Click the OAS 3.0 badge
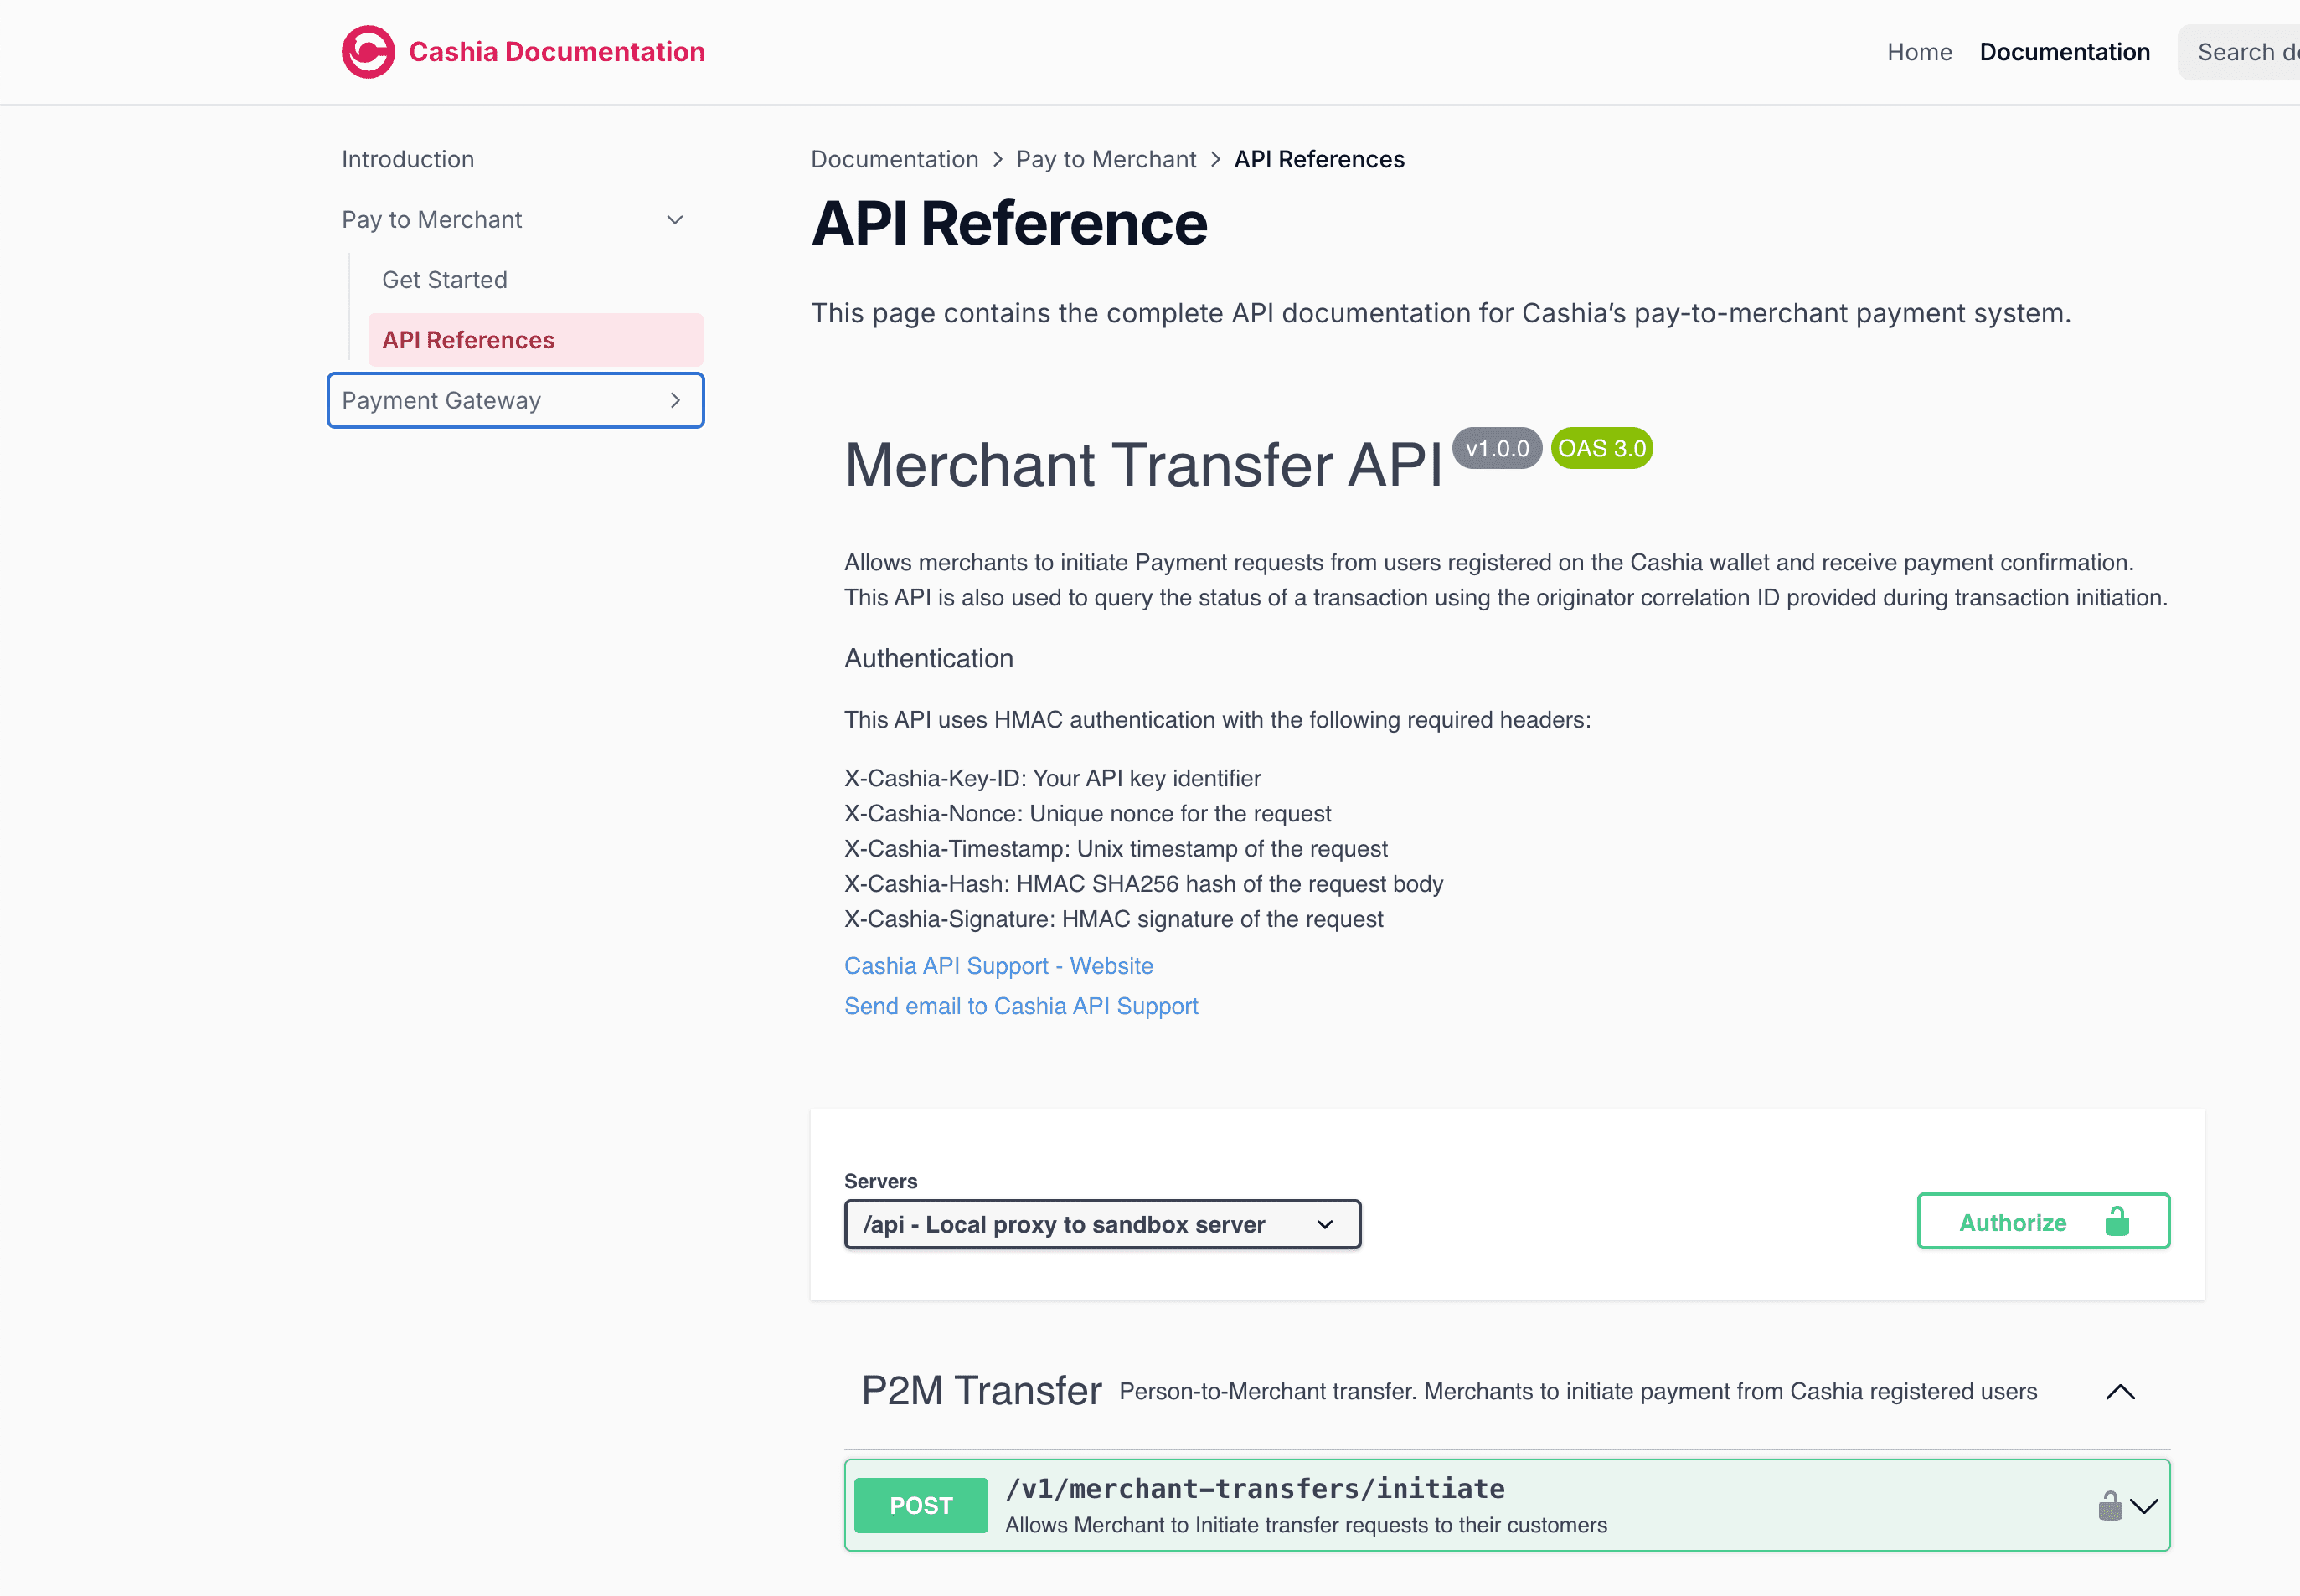The height and width of the screenshot is (1596, 2300). 1600,448
